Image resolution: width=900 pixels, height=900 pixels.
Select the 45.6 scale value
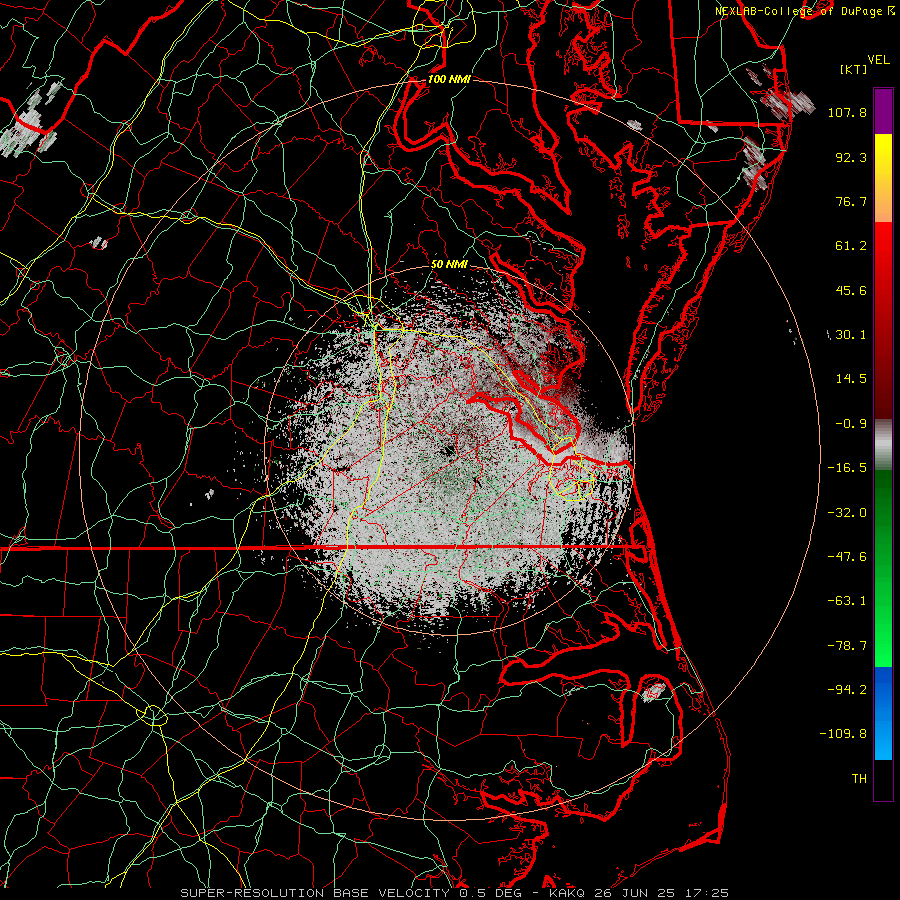pyautogui.click(x=851, y=290)
